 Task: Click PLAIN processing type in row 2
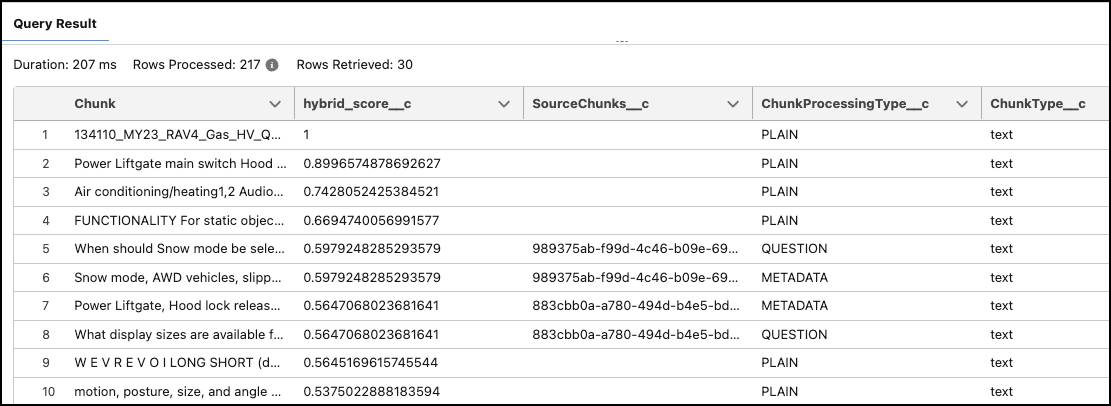point(779,164)
